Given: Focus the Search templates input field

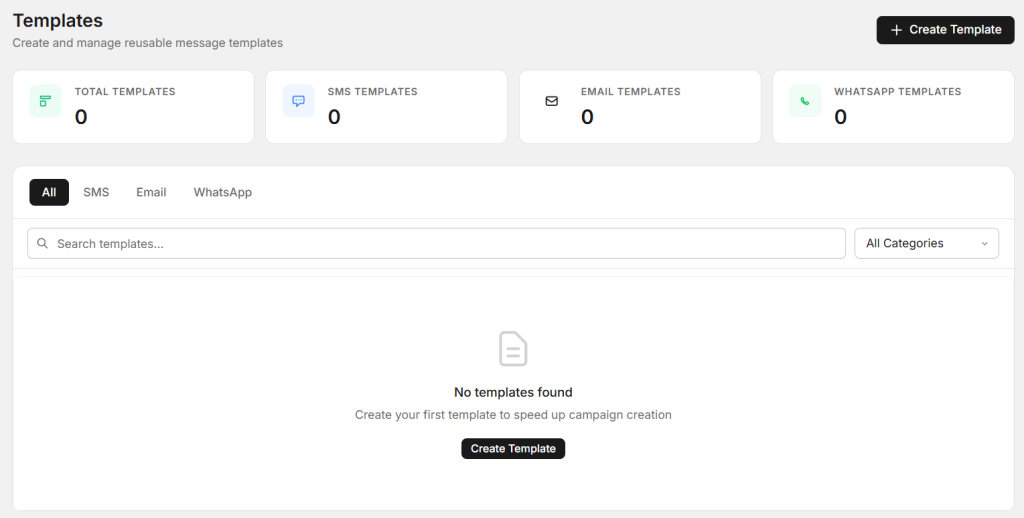Looking at the screenshot, I should 440,243.
